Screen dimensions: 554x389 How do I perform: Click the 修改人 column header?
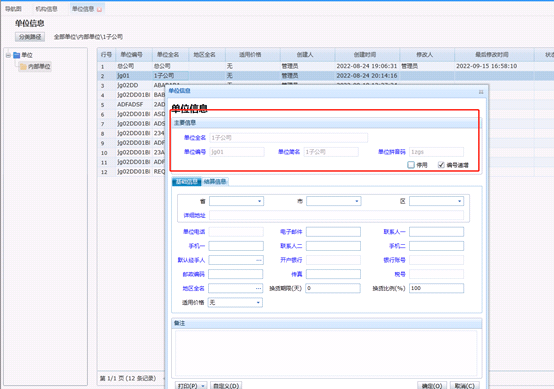(427, 55)
